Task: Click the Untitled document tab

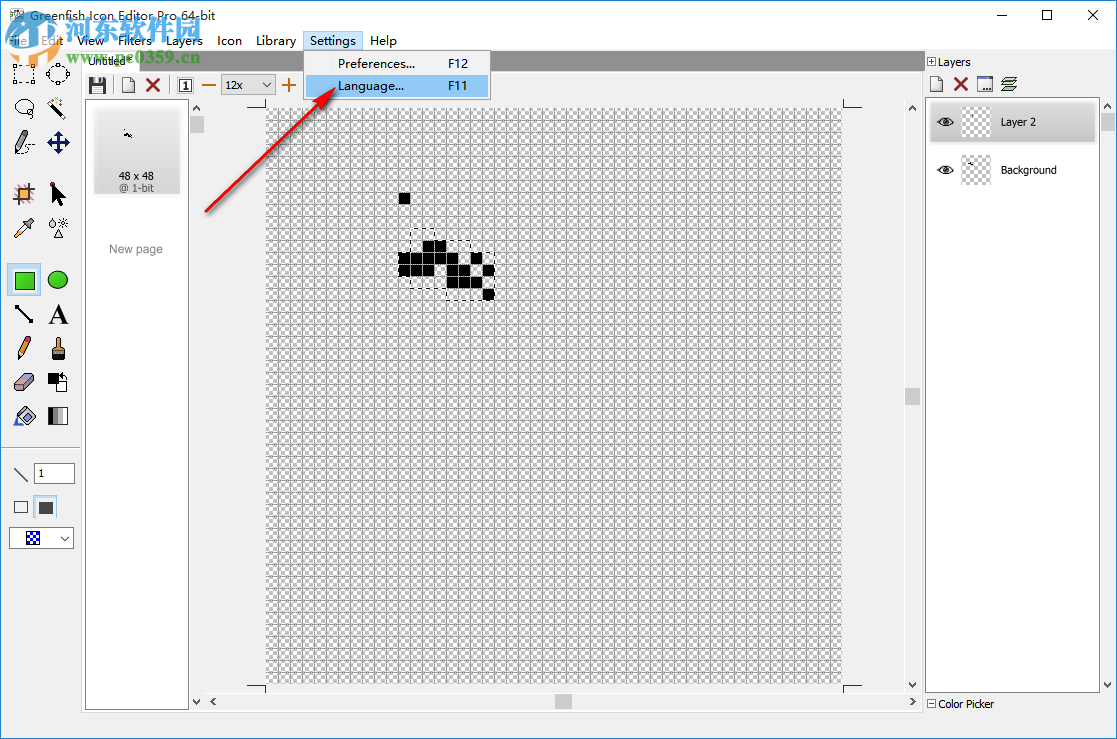Action: click(112, 61)
